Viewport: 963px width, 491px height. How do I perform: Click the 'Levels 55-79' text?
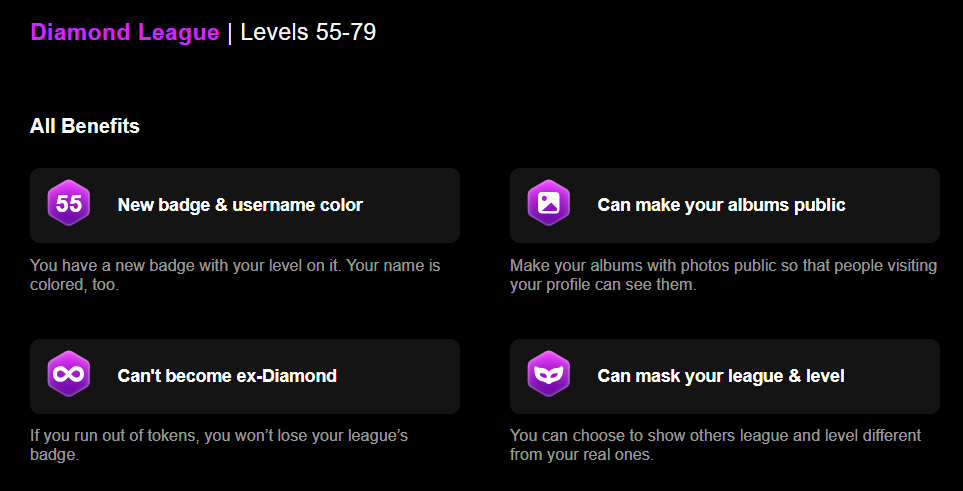click(x=308, y=33)
